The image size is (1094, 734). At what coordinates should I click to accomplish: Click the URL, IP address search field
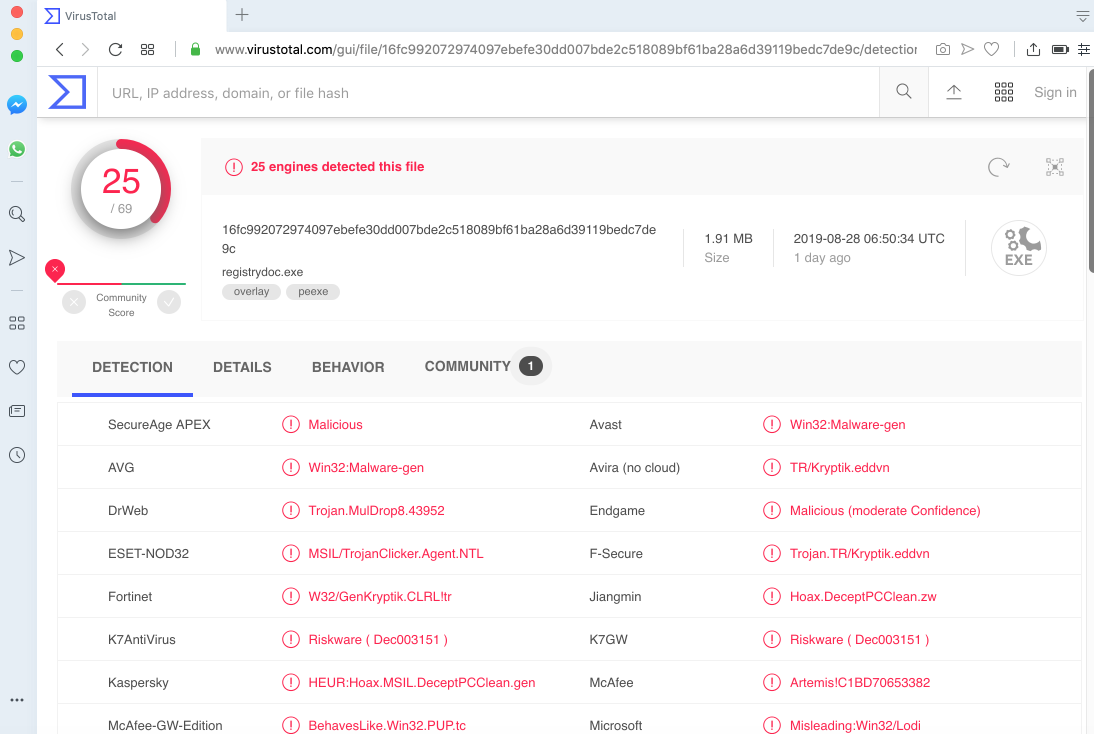tap(490, 93)
